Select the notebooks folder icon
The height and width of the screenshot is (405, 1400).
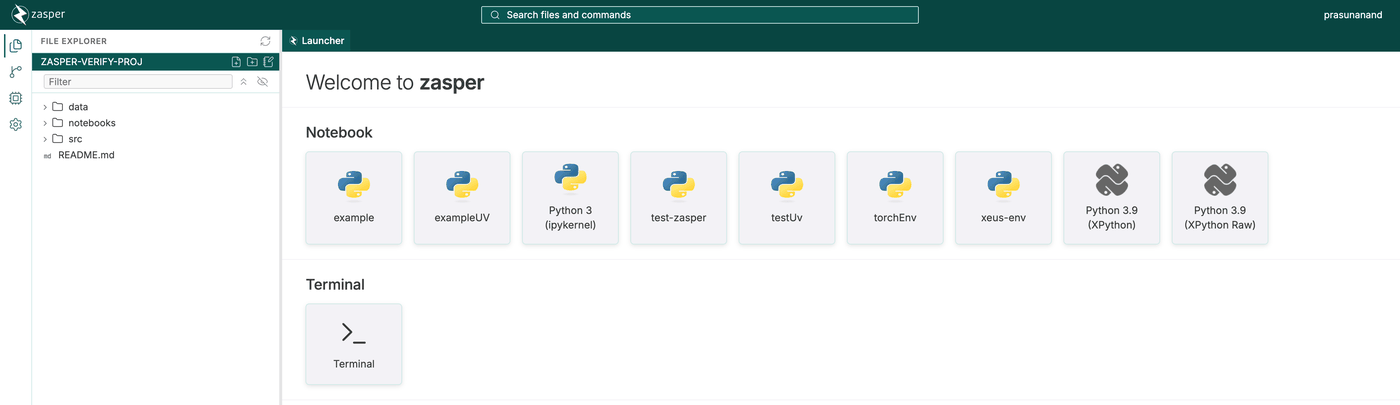[x=58, y=123]
